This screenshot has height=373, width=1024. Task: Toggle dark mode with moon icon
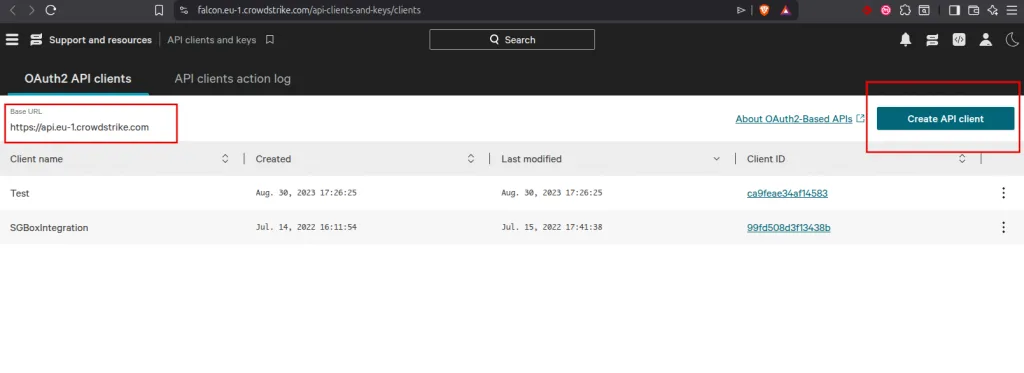1011,40
